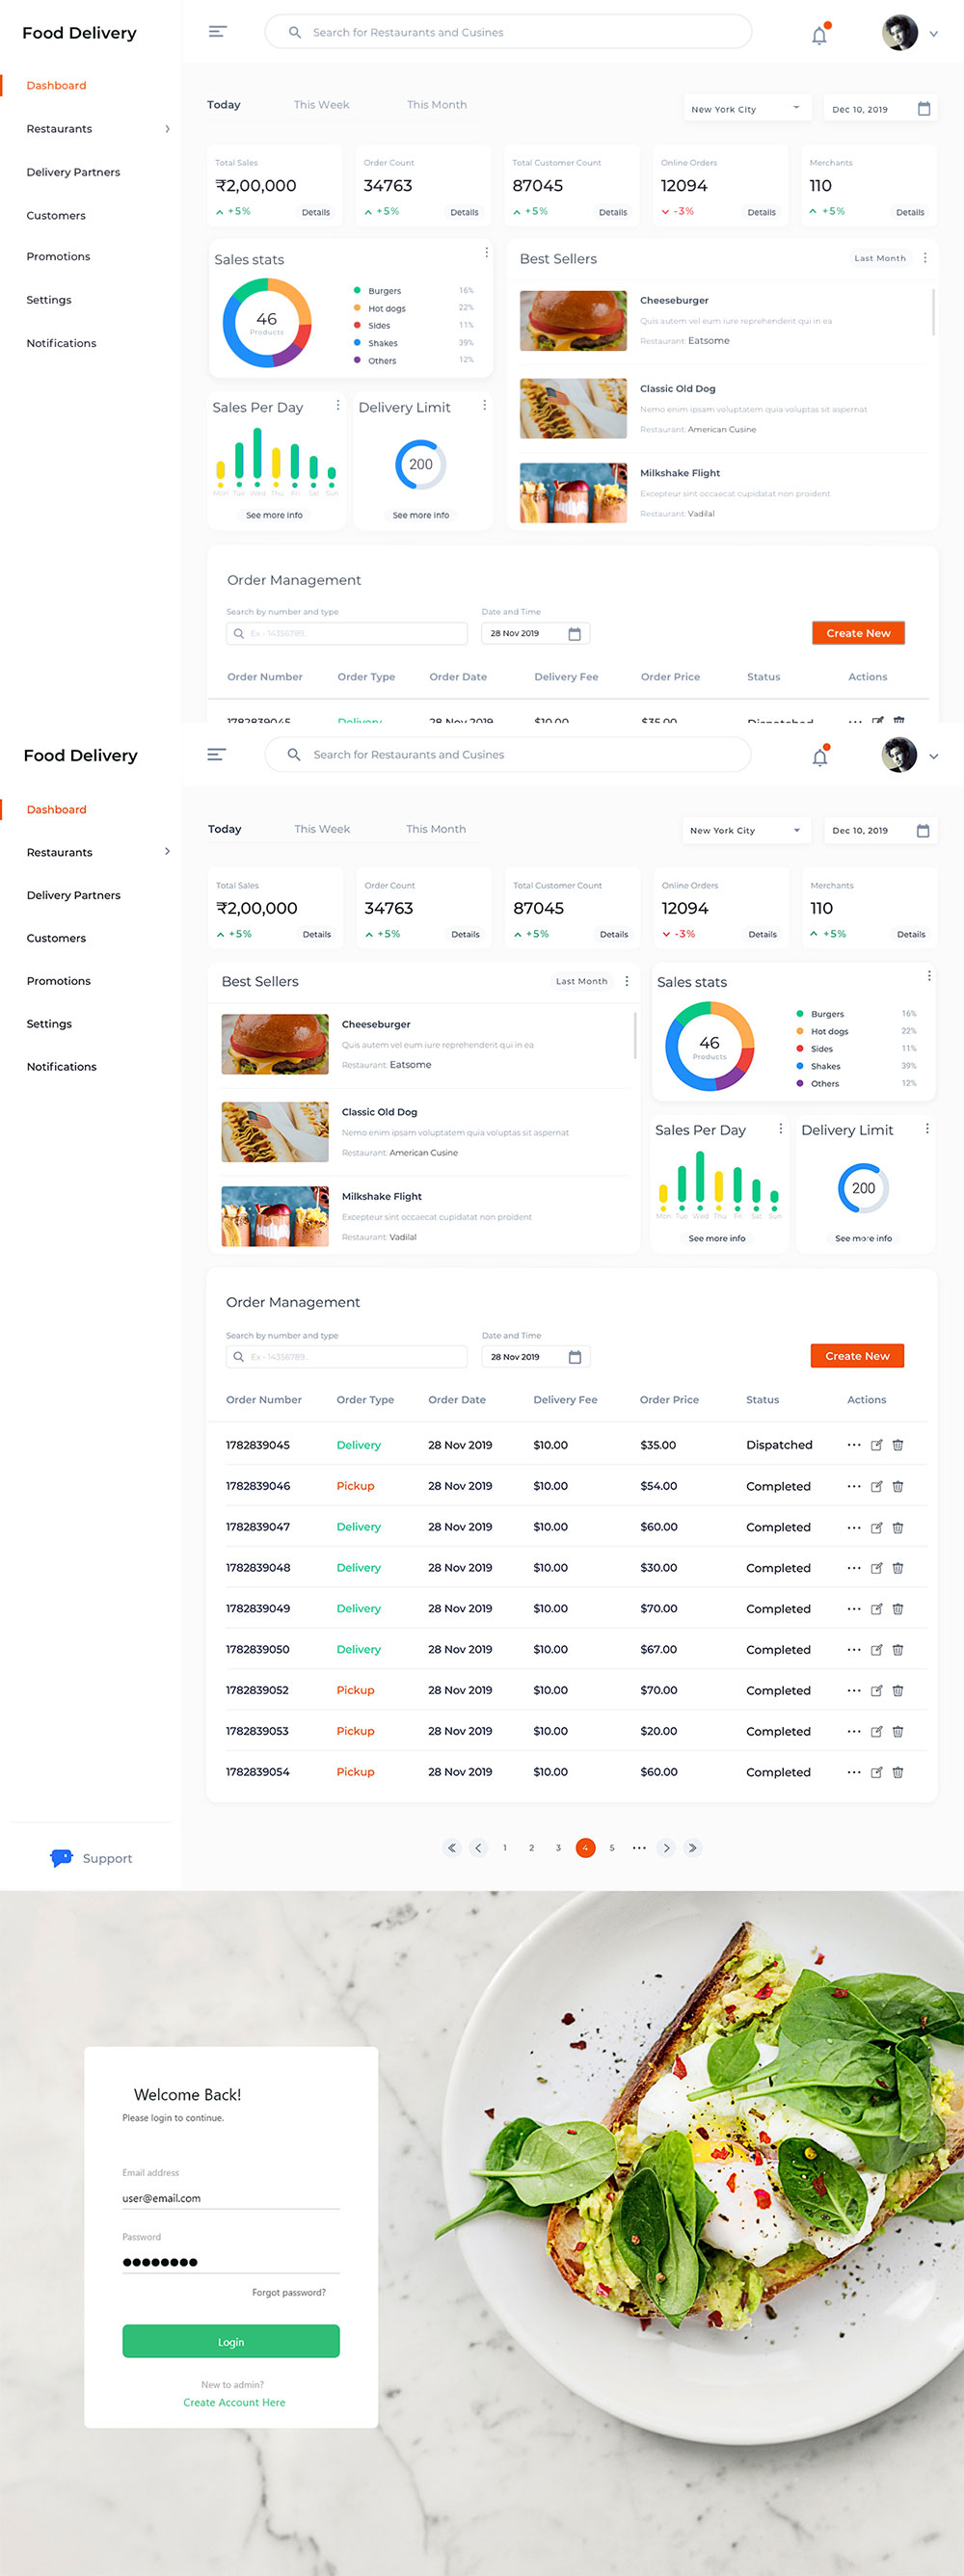This screenshot has width=964, height=2576.
Task: Click the Email address input field
Action: 231,2198
